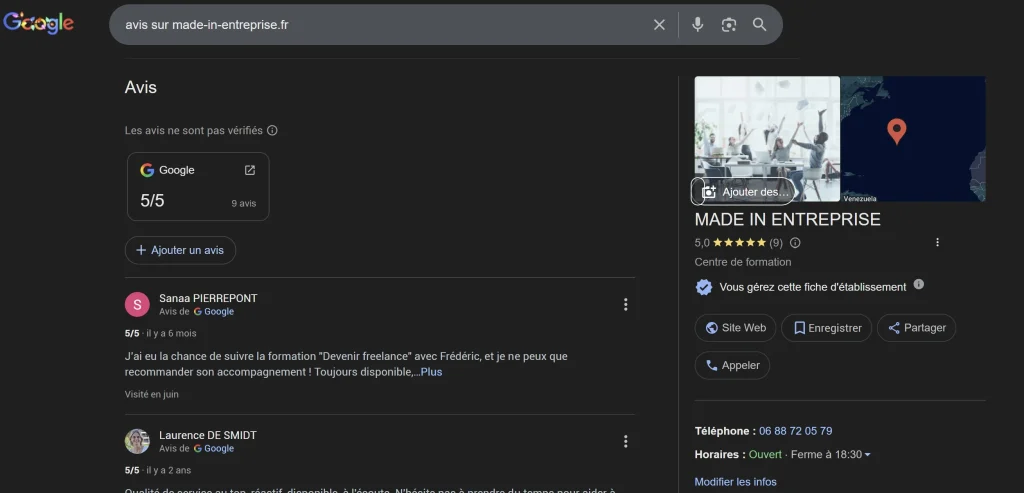
Task: Click reviewer name 'Sanaa PIERREPONT'
Action: [x=208, y=298]
